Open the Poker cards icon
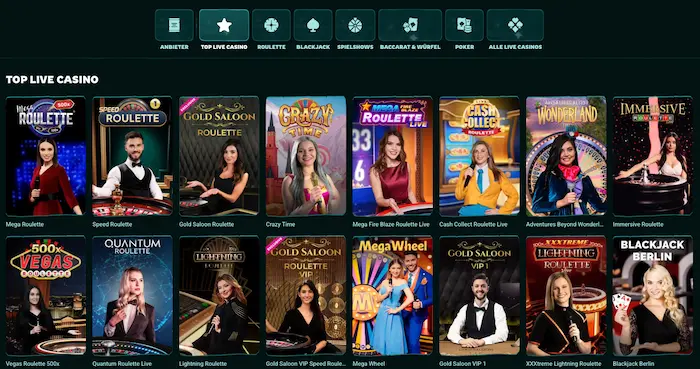This screenshot has width=700, height=369. (x=464, y=25)
